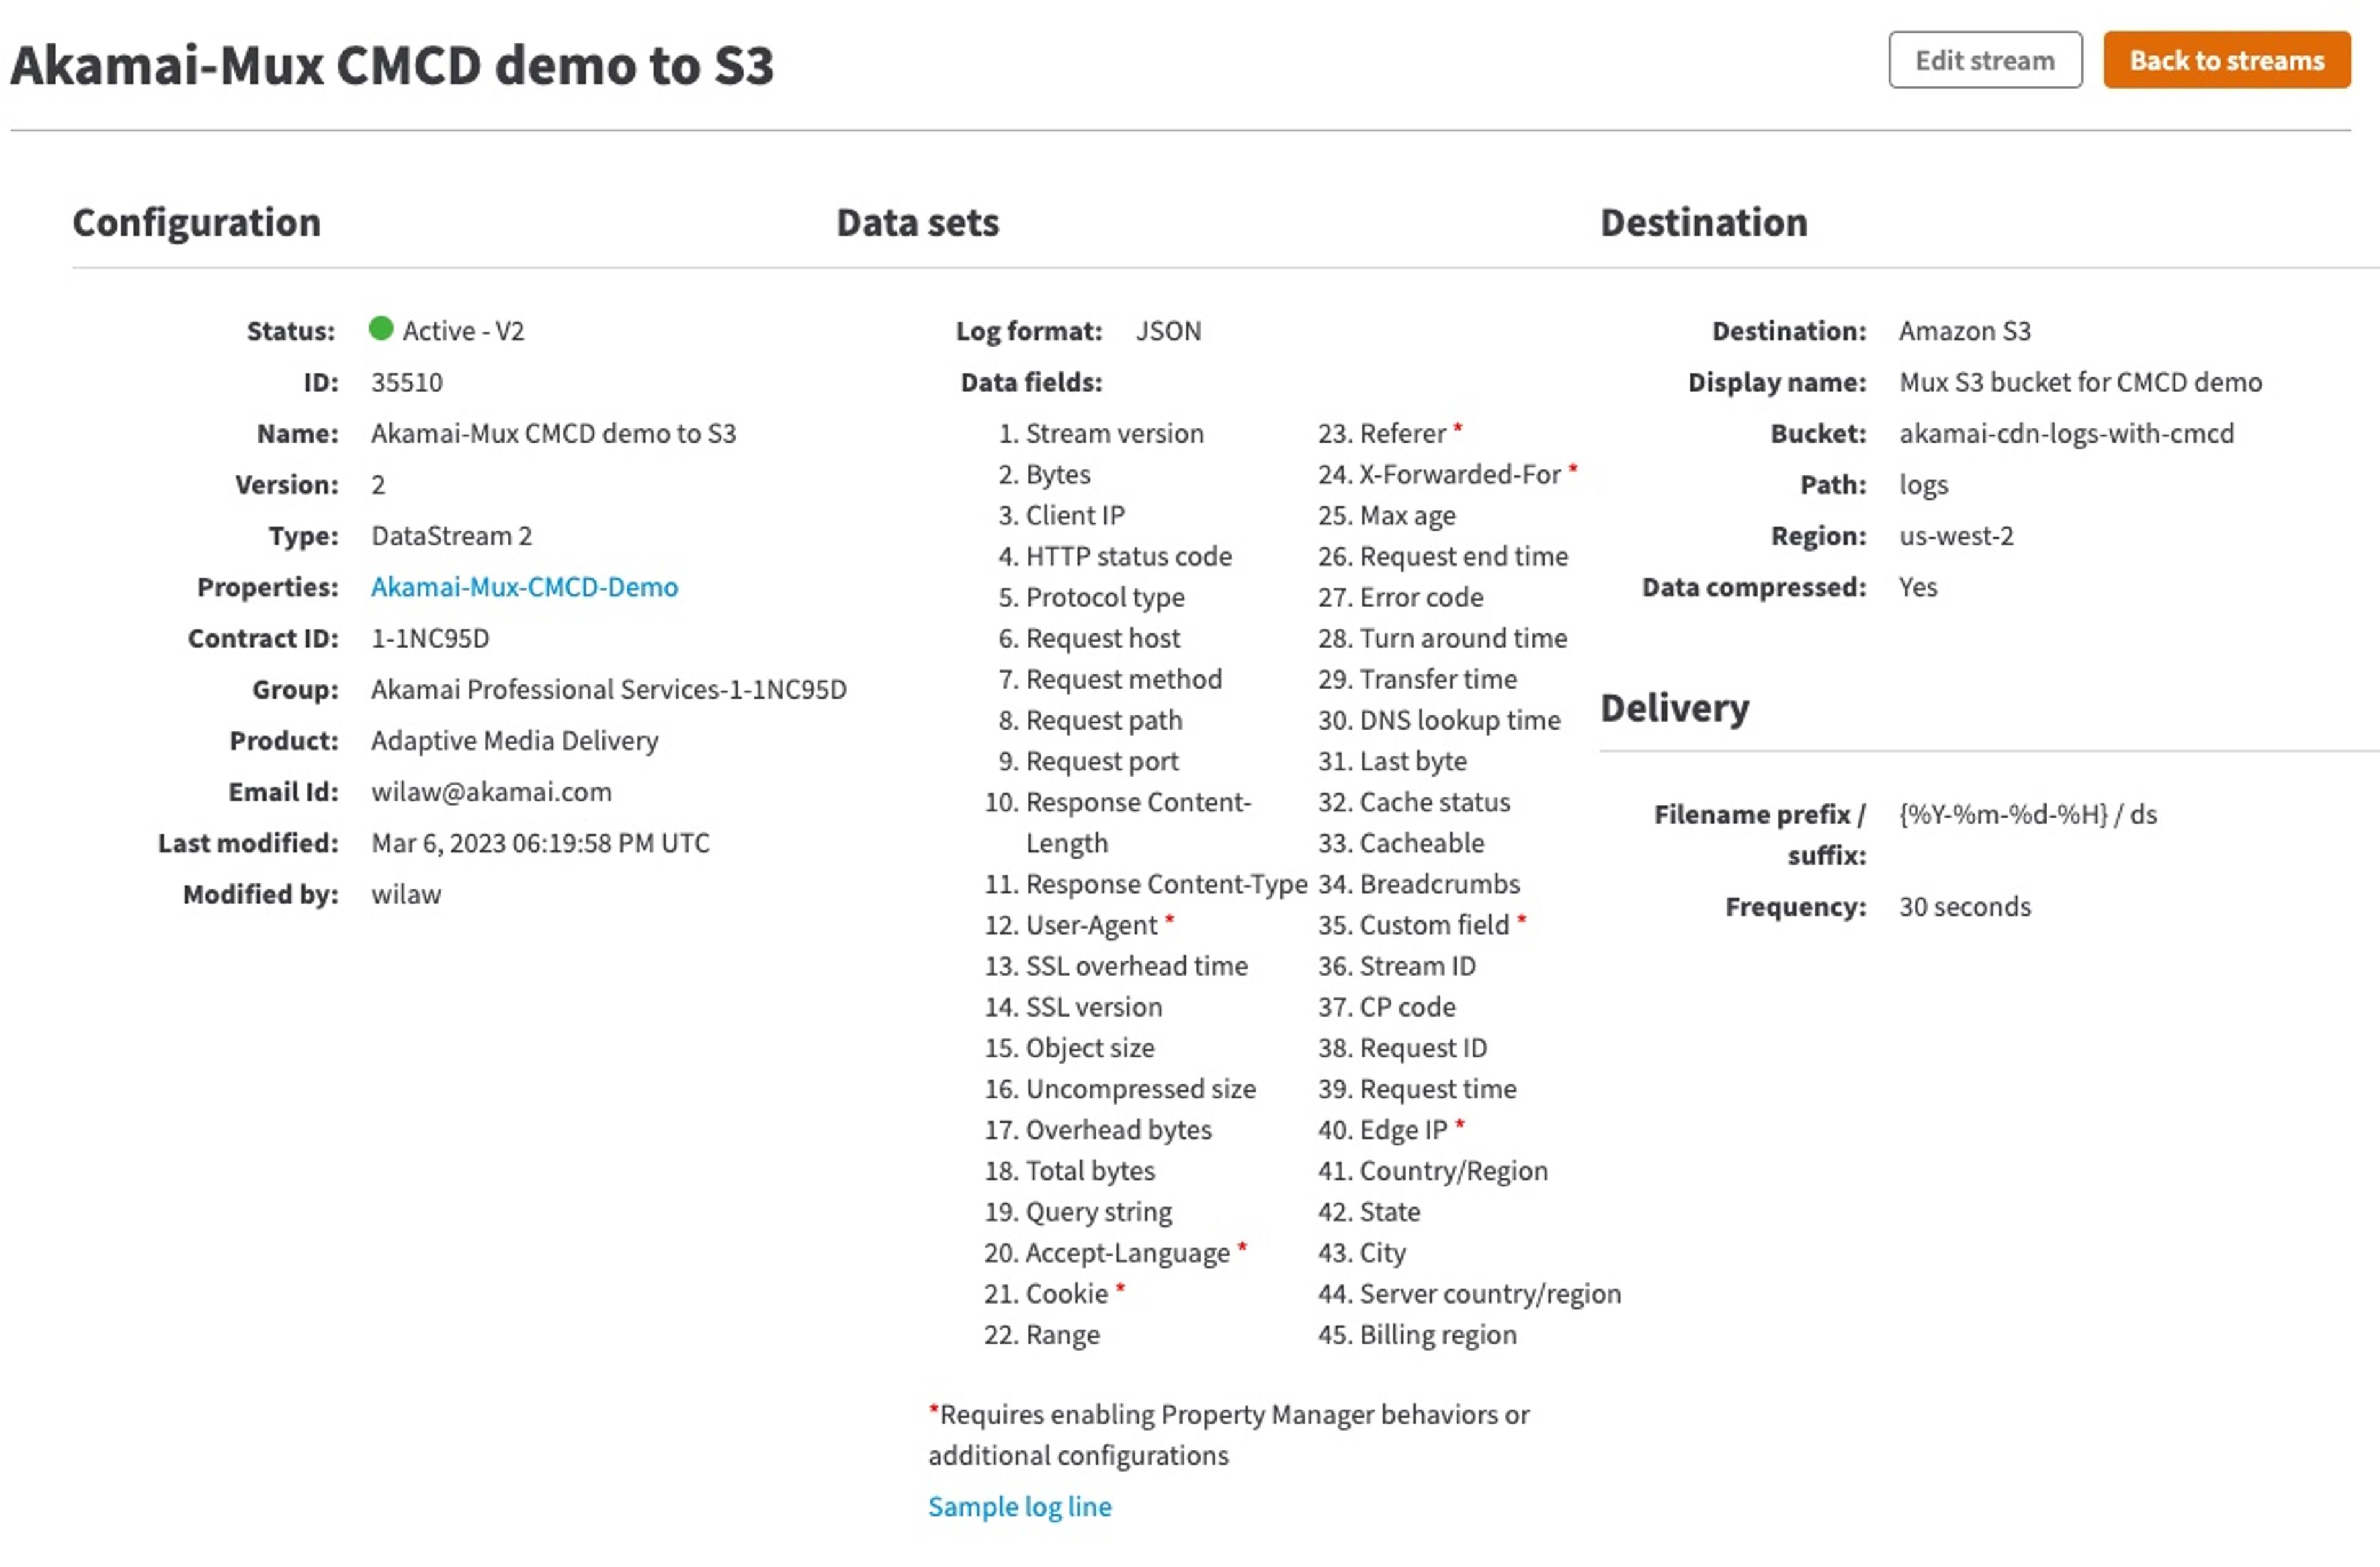
Task: Click the page title Akamai-Mux CMCD demo to S3
Action: coord(392,66)
